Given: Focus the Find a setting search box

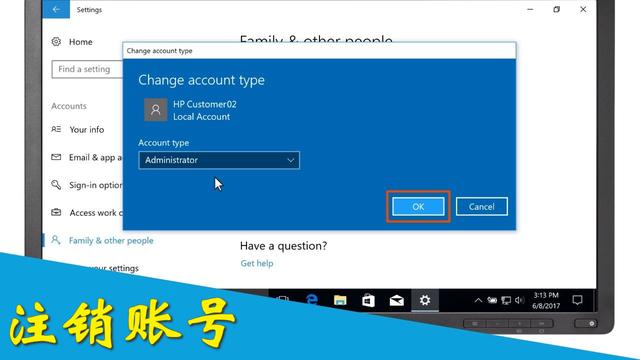Looking at the screenshot, I should coord(87,69).
